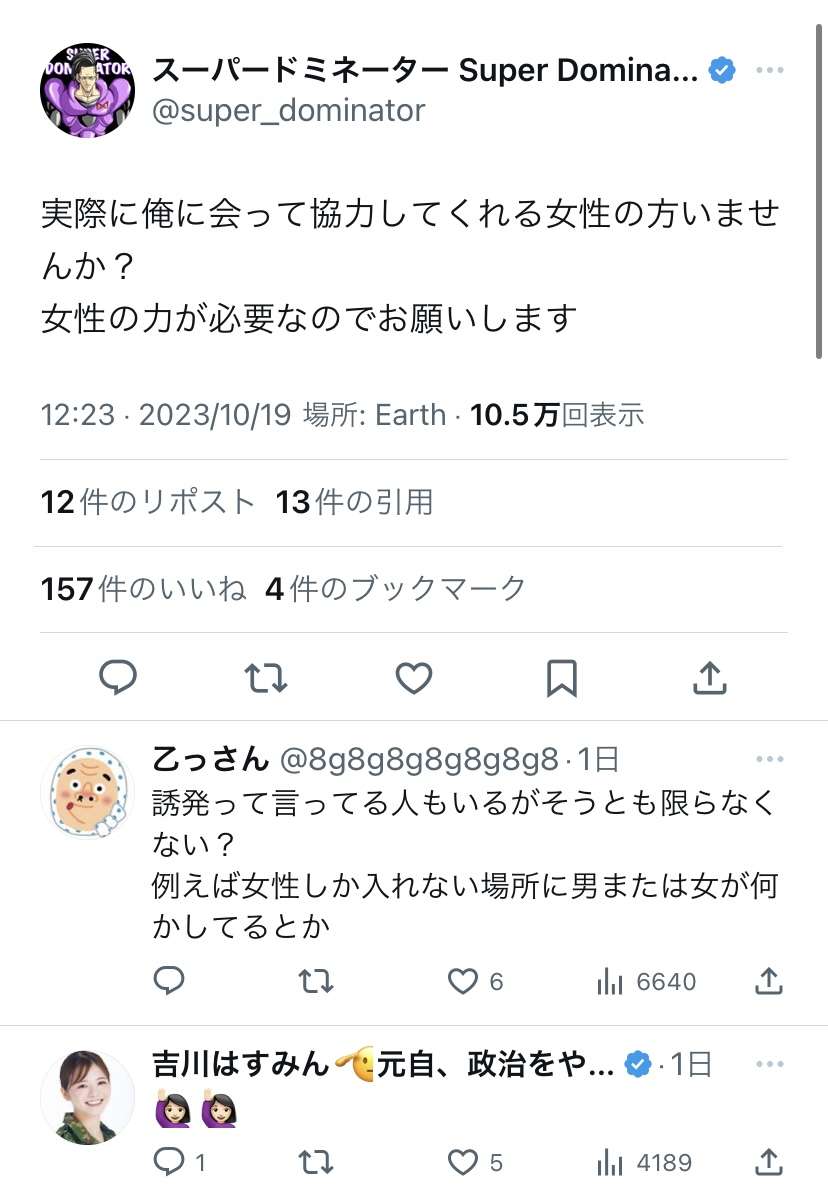Bookmark the main post
The height and width of the screenshot is (1201, 828).
pyautogui.click(x=561, y=678)
